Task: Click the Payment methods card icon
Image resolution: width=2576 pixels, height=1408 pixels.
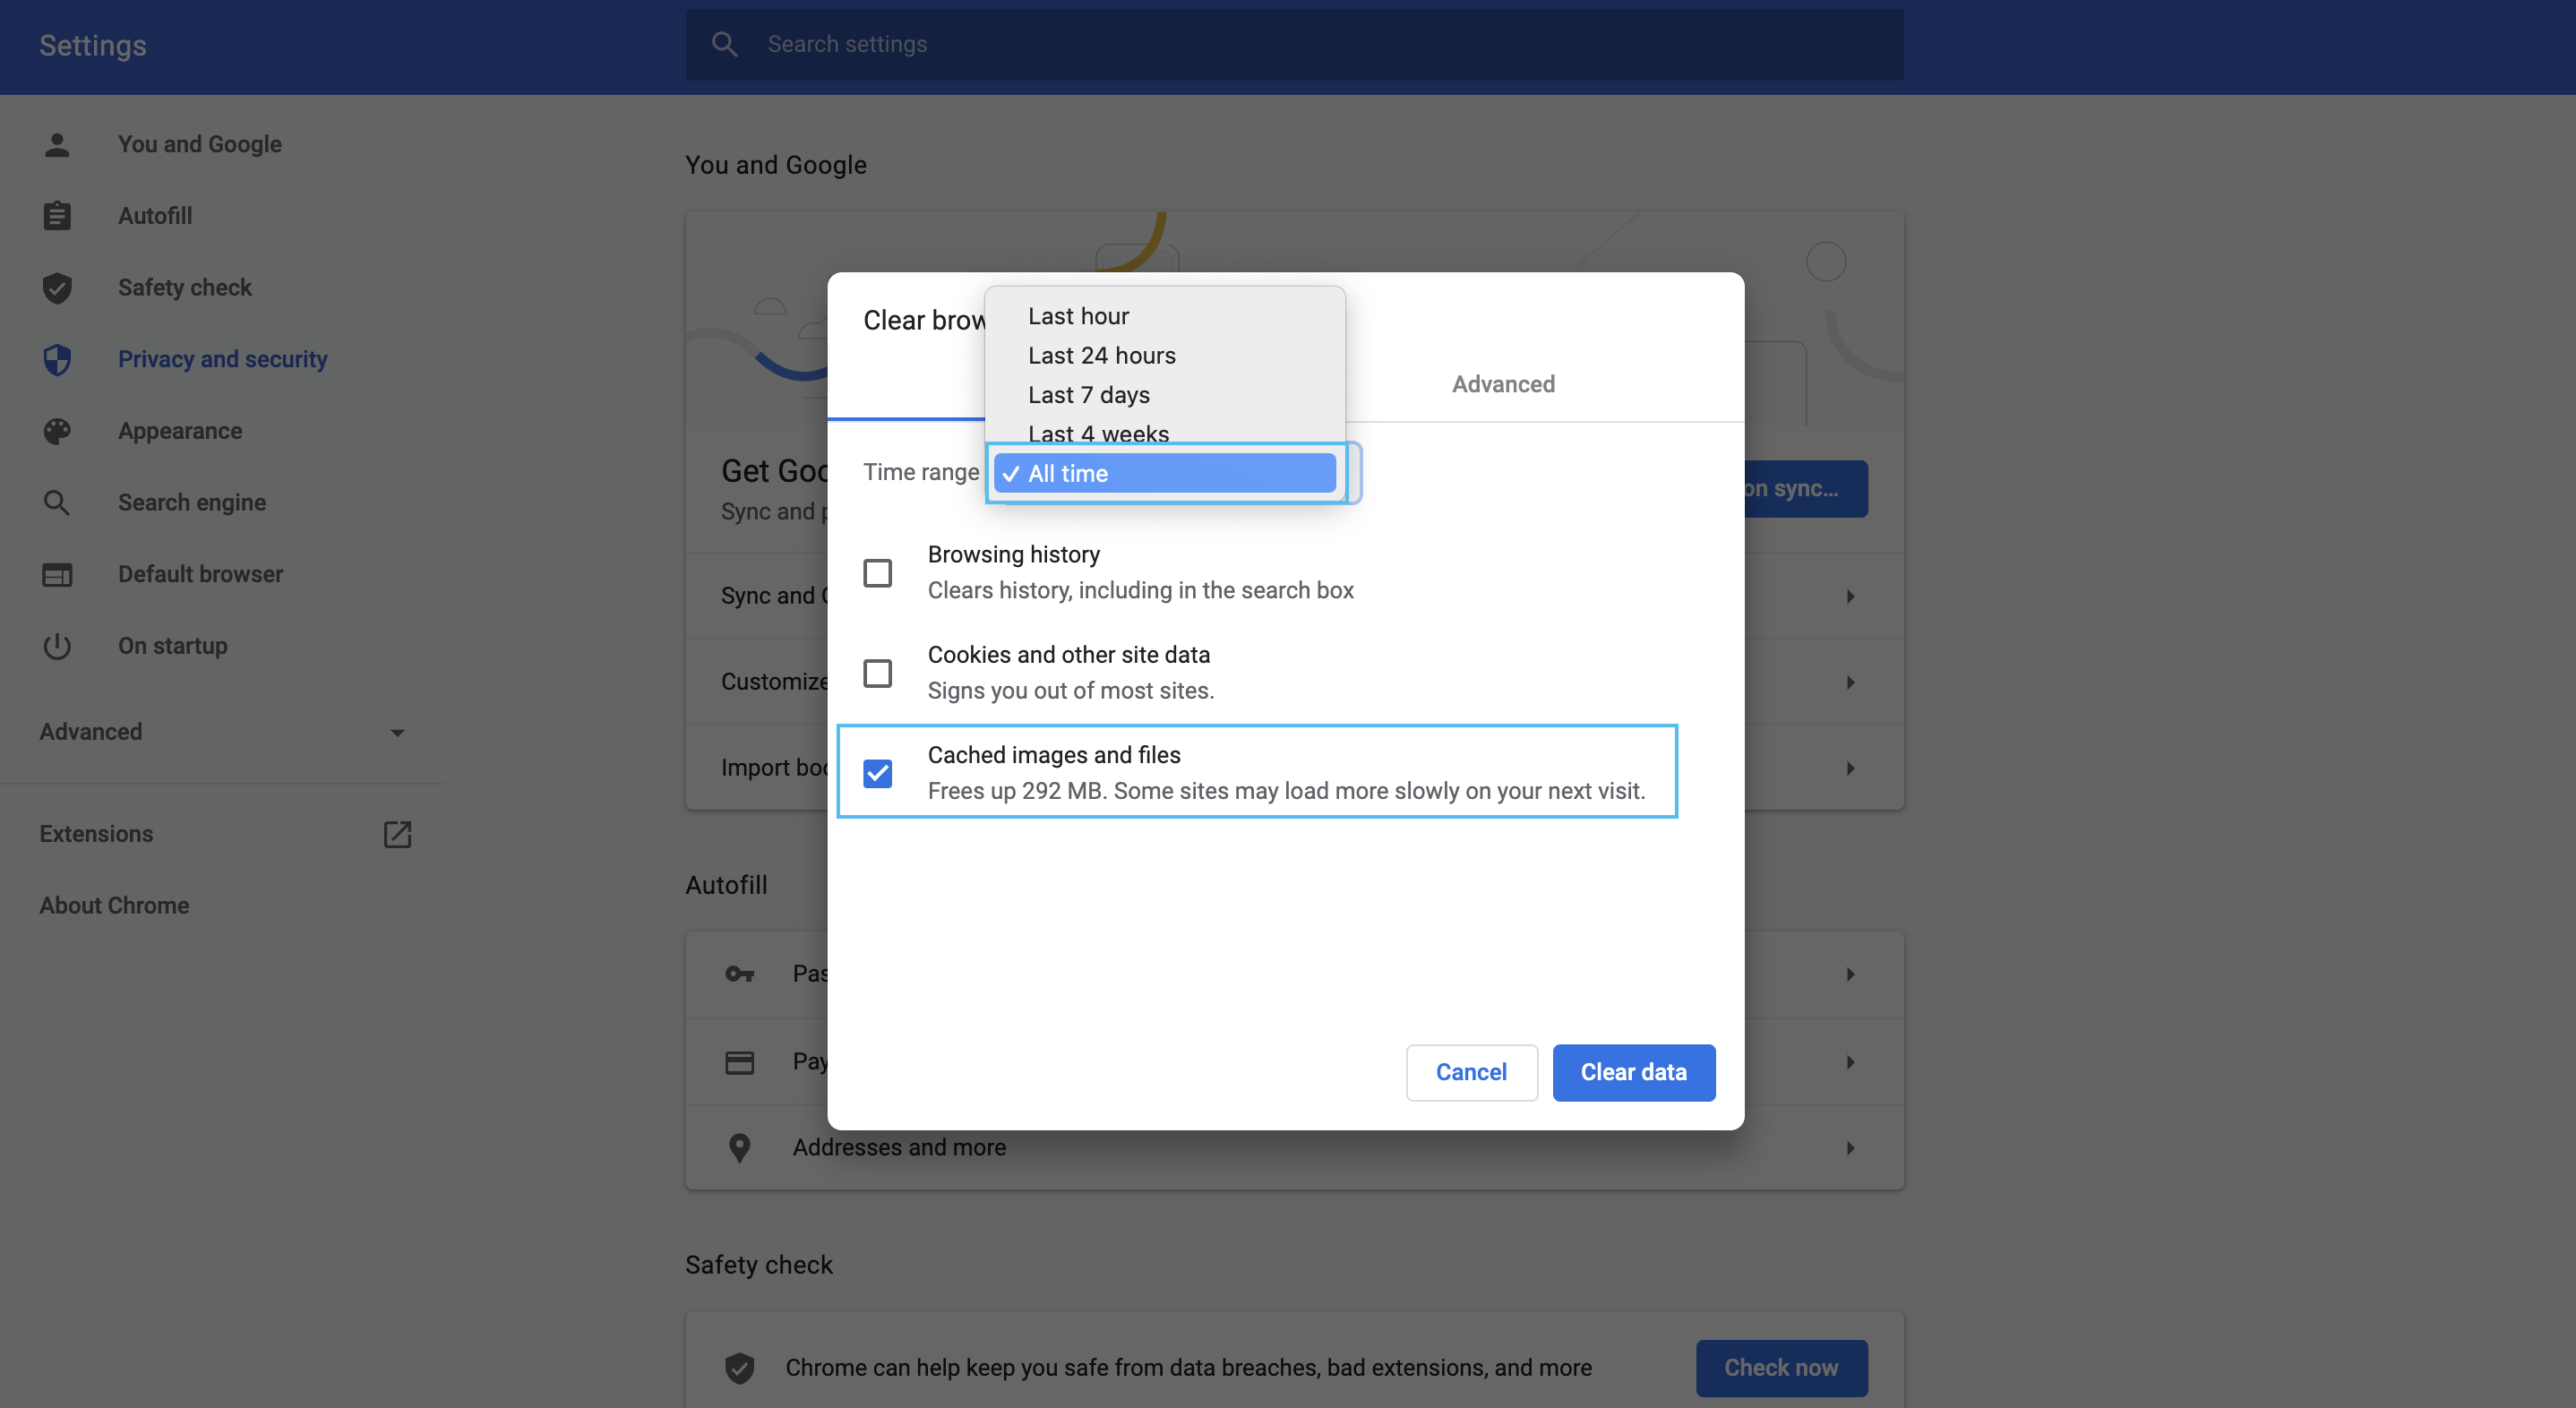Action: (x=739, y=1062)
